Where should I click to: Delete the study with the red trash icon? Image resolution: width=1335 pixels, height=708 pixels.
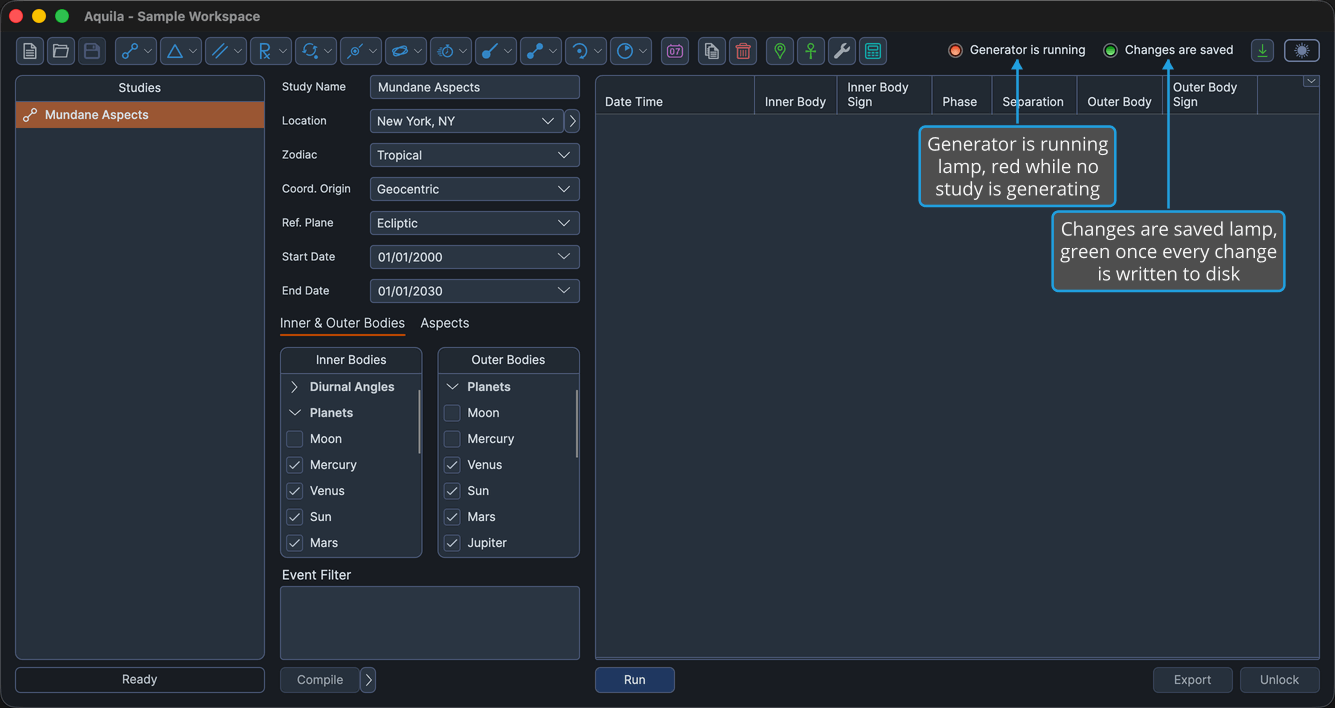point(743,51)
